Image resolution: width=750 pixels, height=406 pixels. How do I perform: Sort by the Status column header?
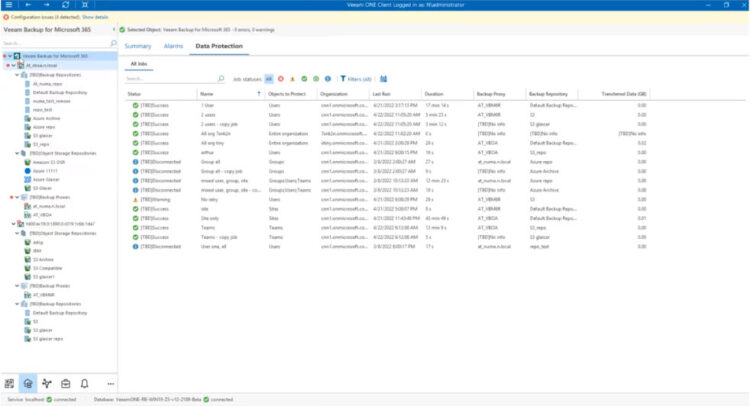click(x=134, y=94)
